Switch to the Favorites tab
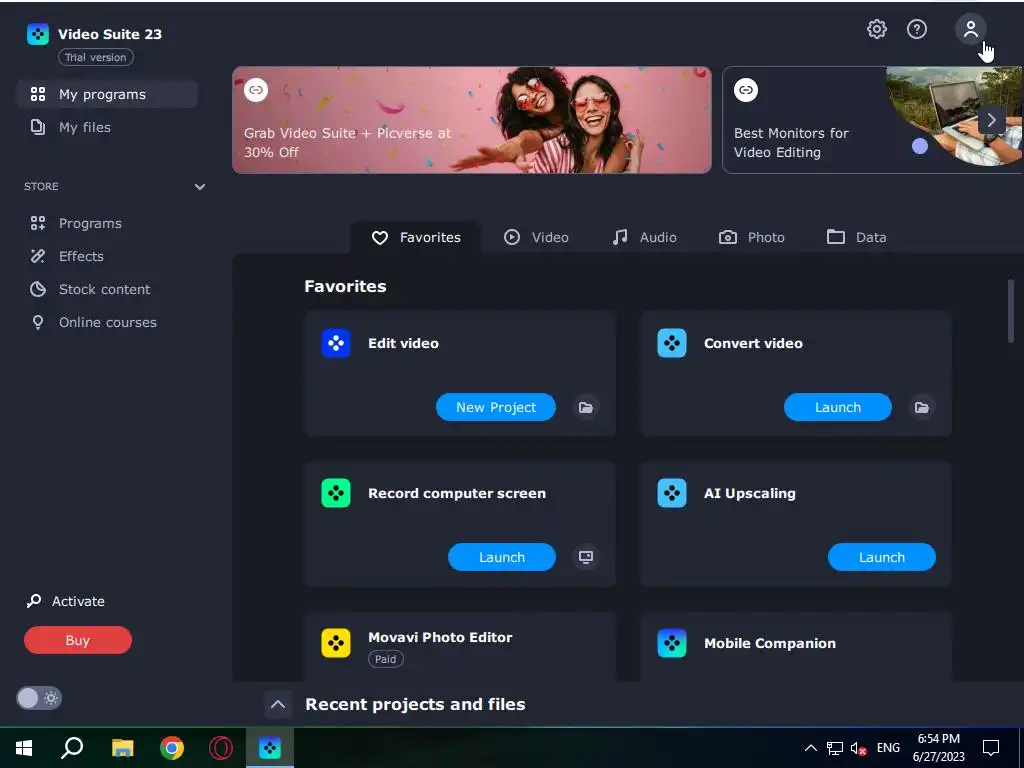 (416, 237)
